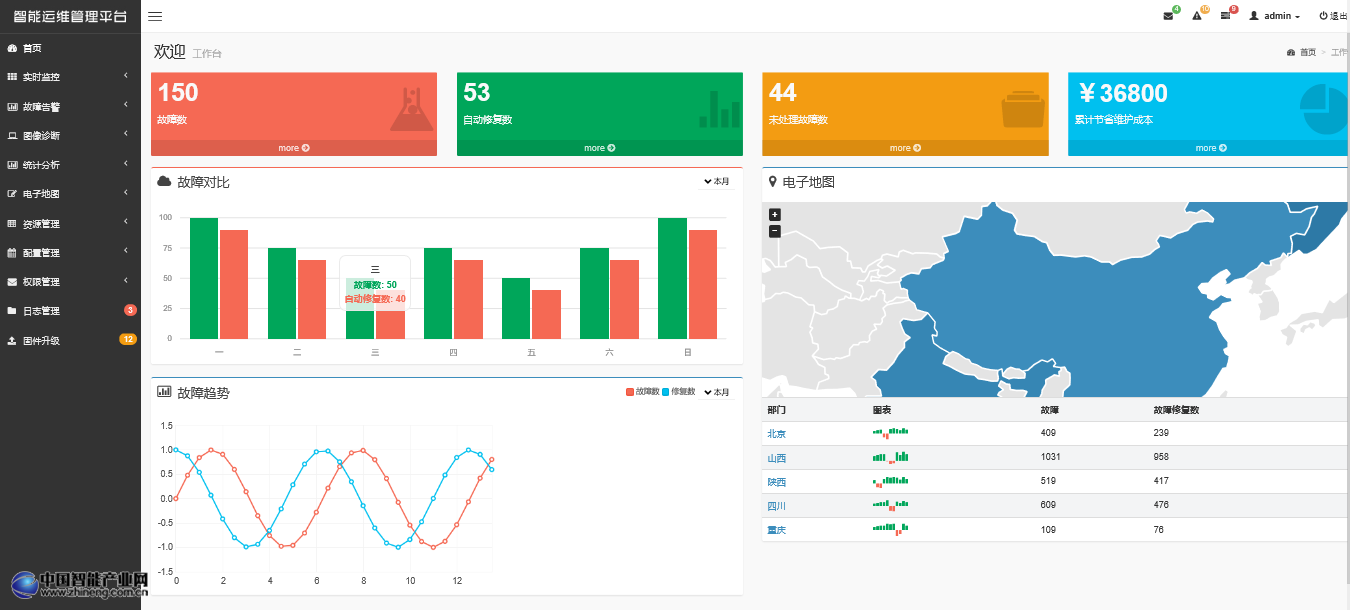The image size is (1350, 610).
Task: Open the task list icon with red badge
Action: [x=1225, y=16]
